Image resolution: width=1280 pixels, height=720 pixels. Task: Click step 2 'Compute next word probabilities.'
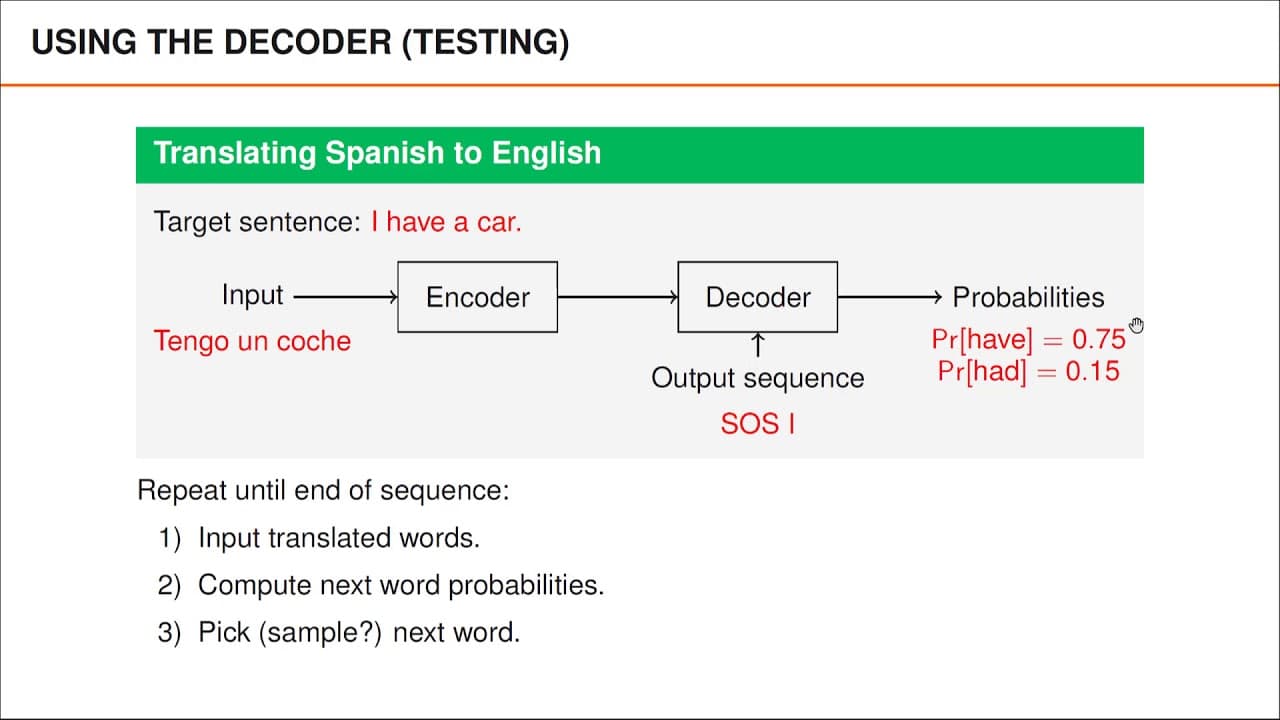(381, 585)
